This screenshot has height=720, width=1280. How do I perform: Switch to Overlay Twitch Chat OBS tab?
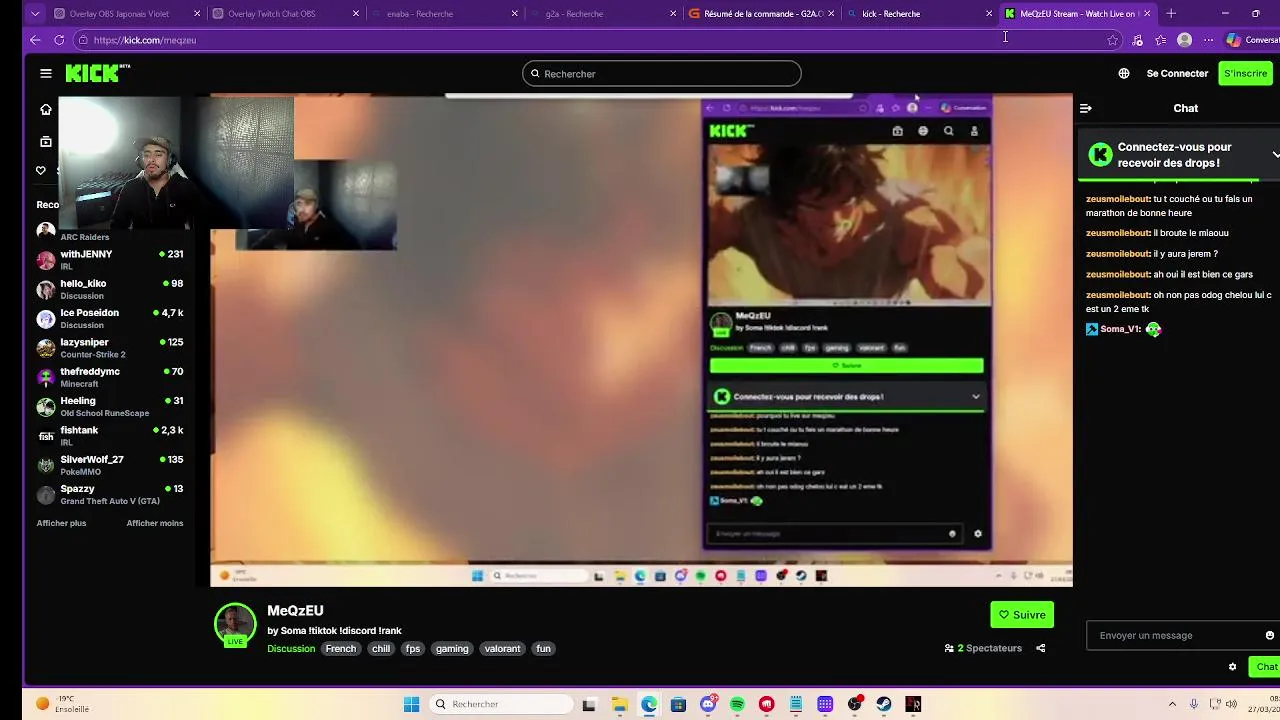286,14
